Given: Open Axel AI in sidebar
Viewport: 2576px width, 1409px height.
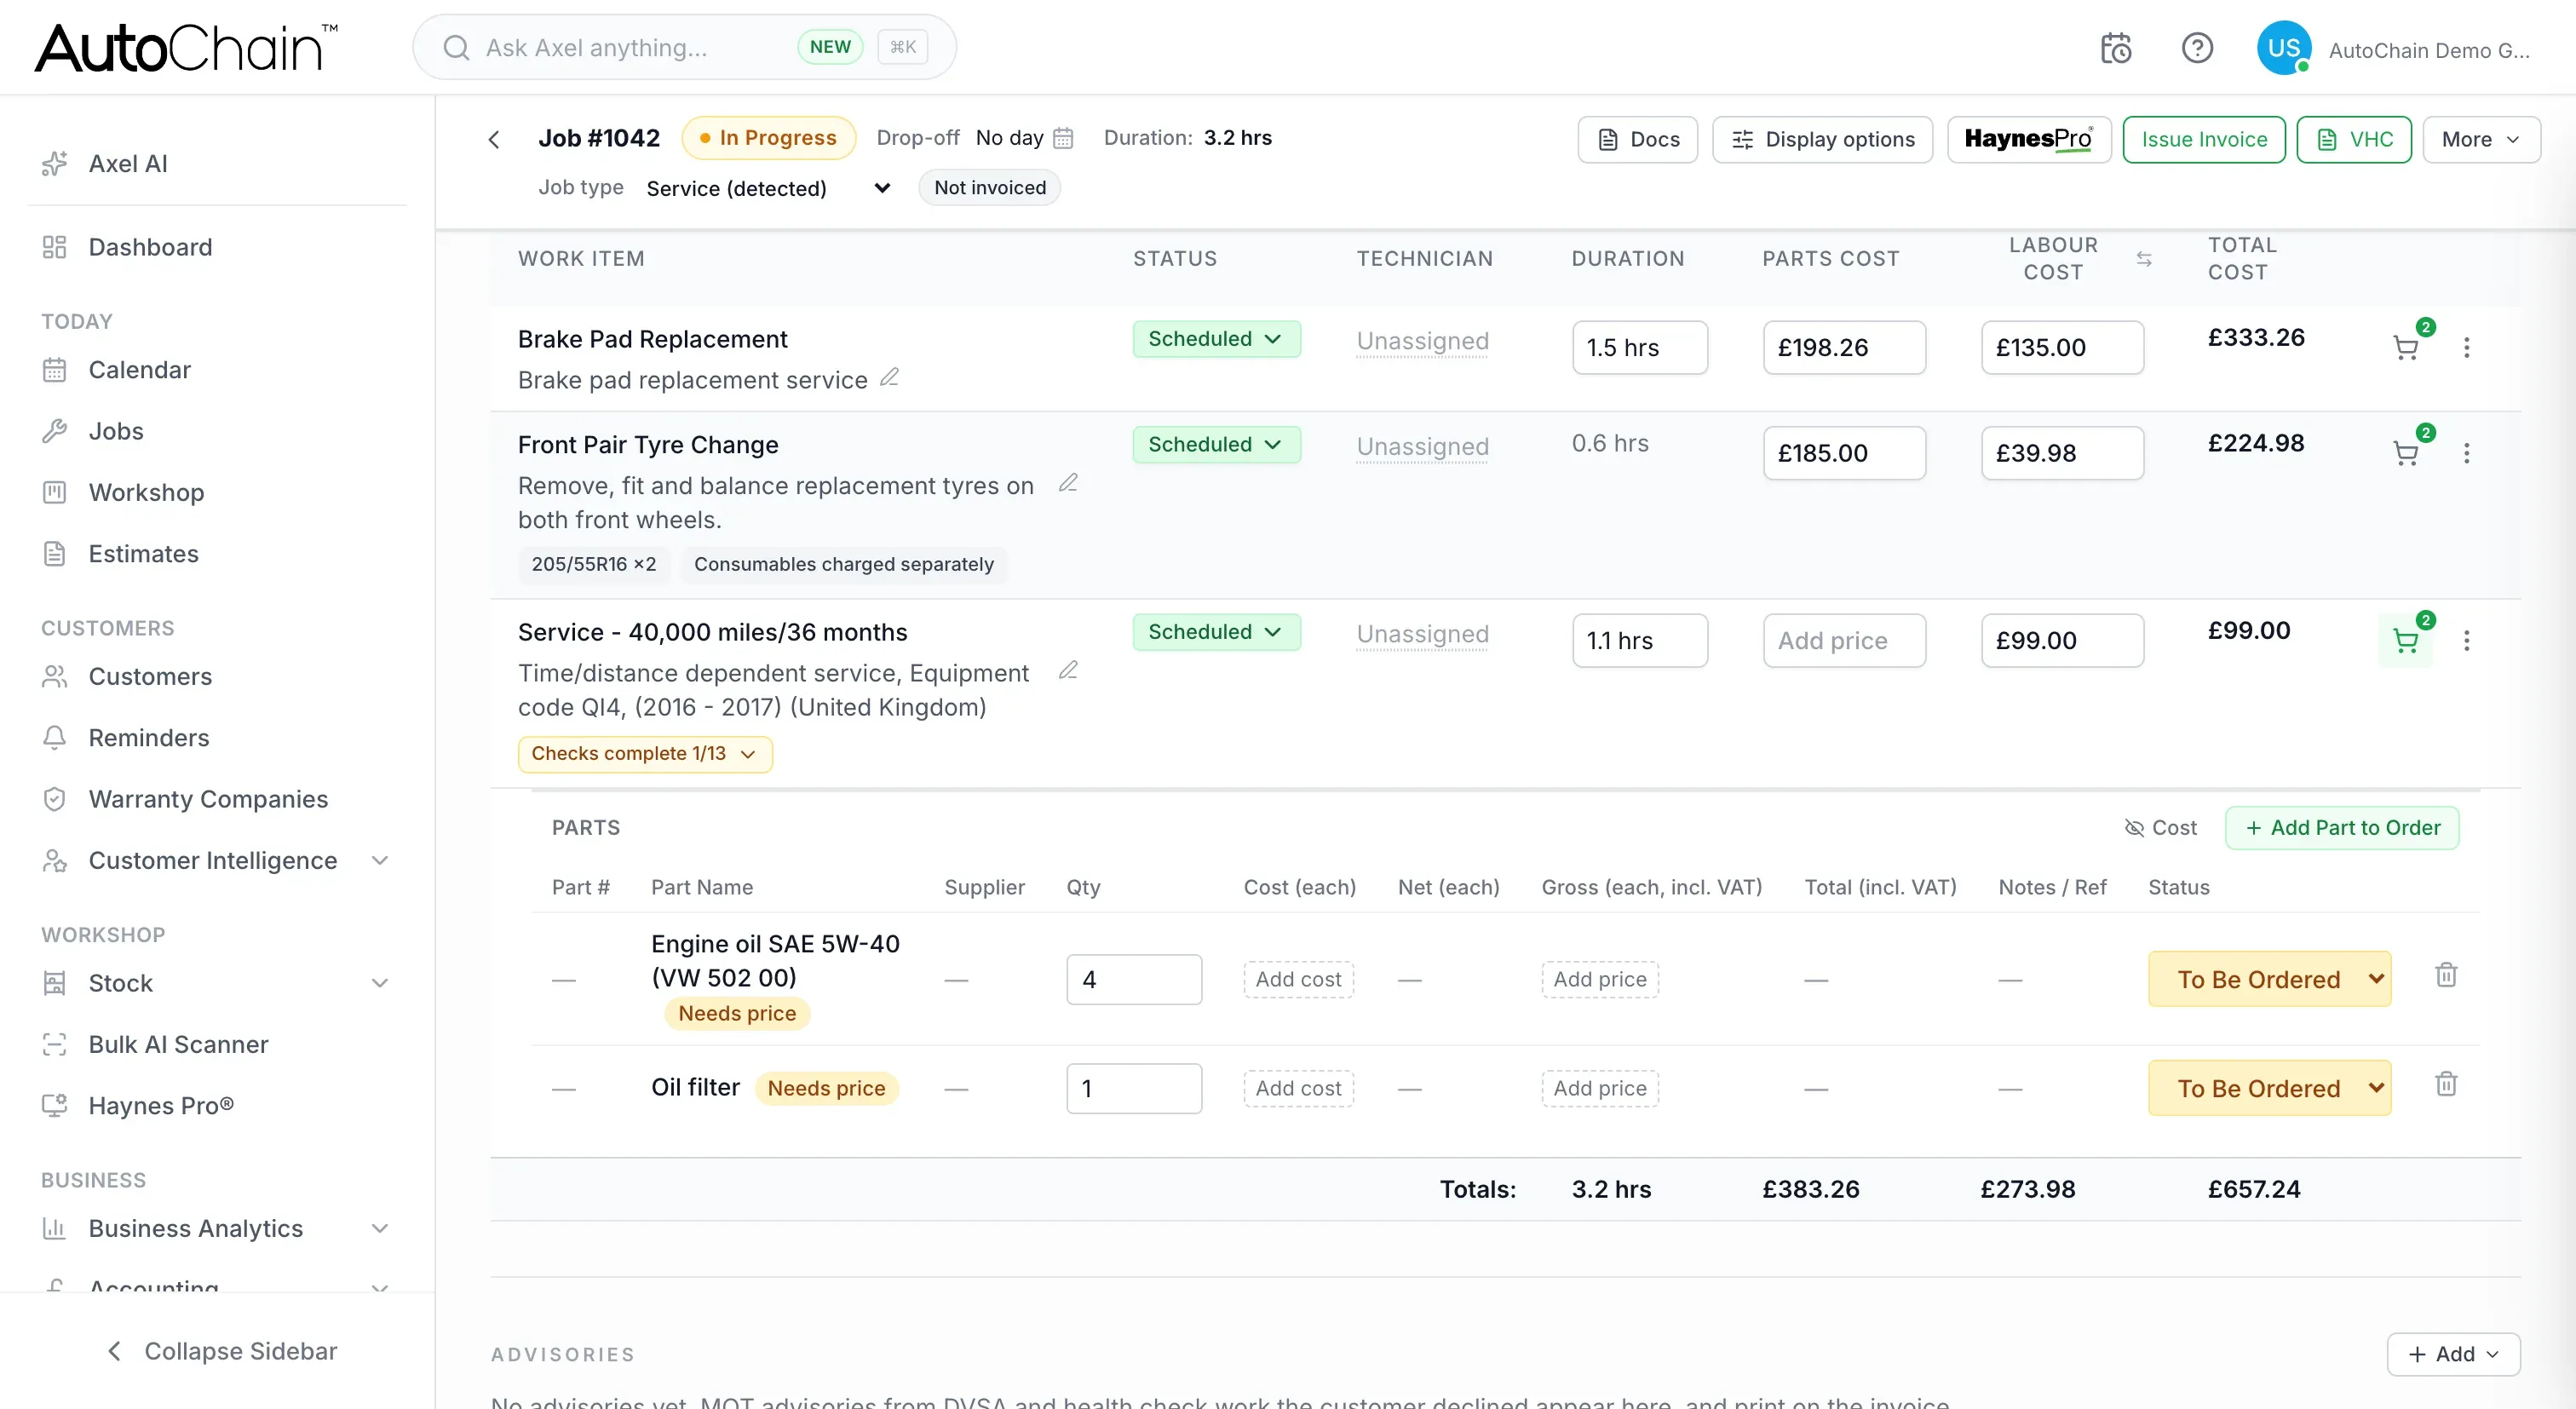Looking at the screenshot, I should tap(128, 163).
